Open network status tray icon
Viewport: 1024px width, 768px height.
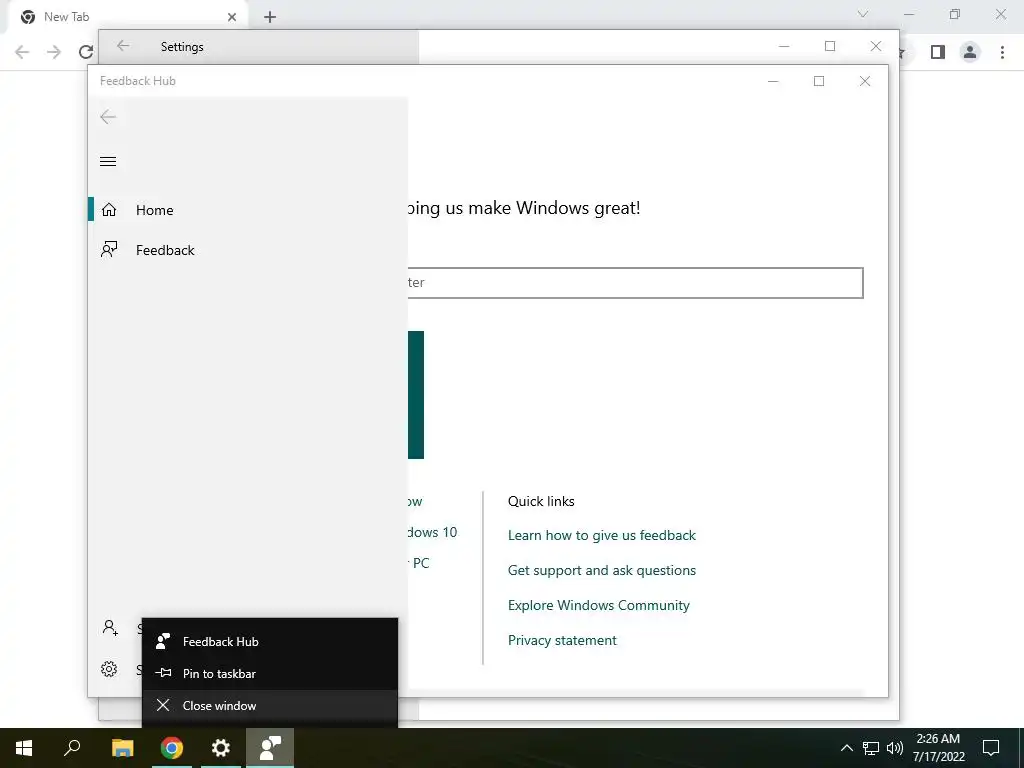click(x=871, y=748)
